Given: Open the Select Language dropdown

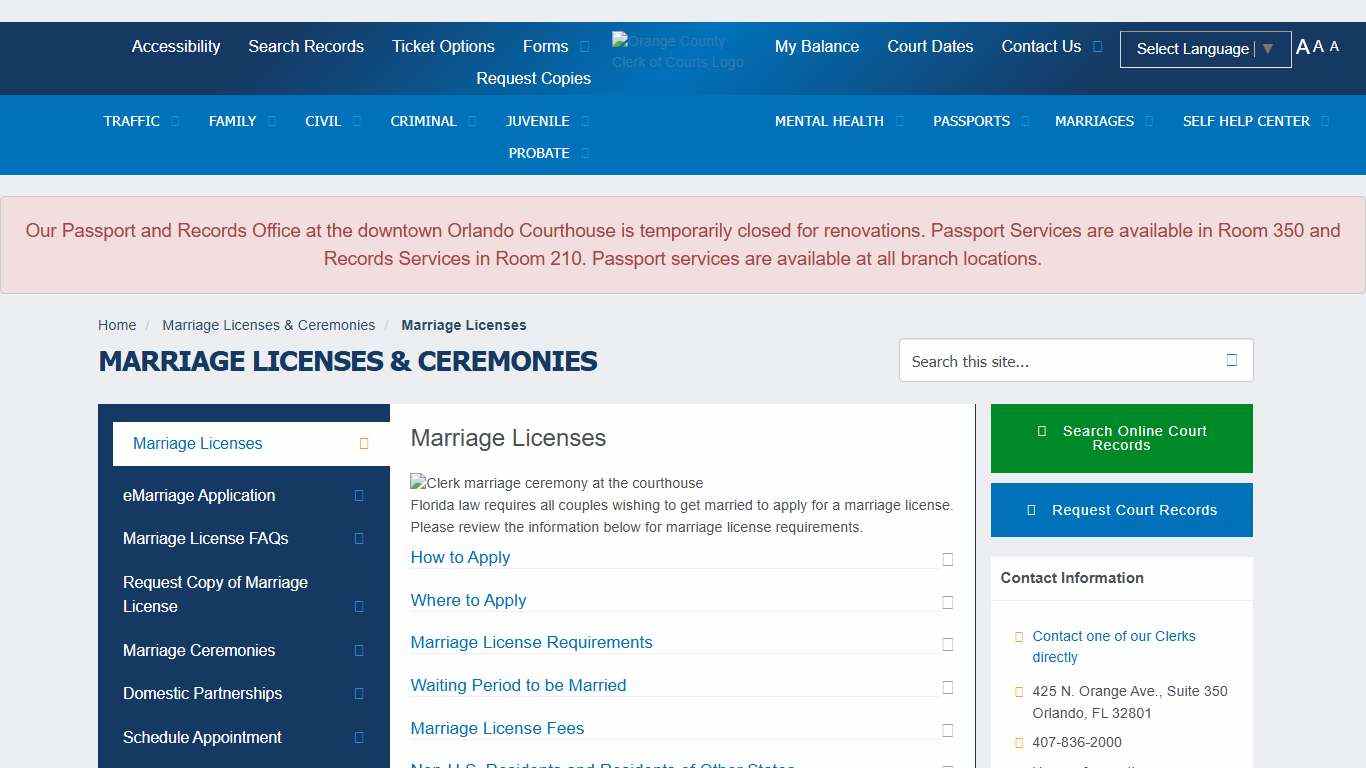Looking at the screenshot, I should point(1205,49).
